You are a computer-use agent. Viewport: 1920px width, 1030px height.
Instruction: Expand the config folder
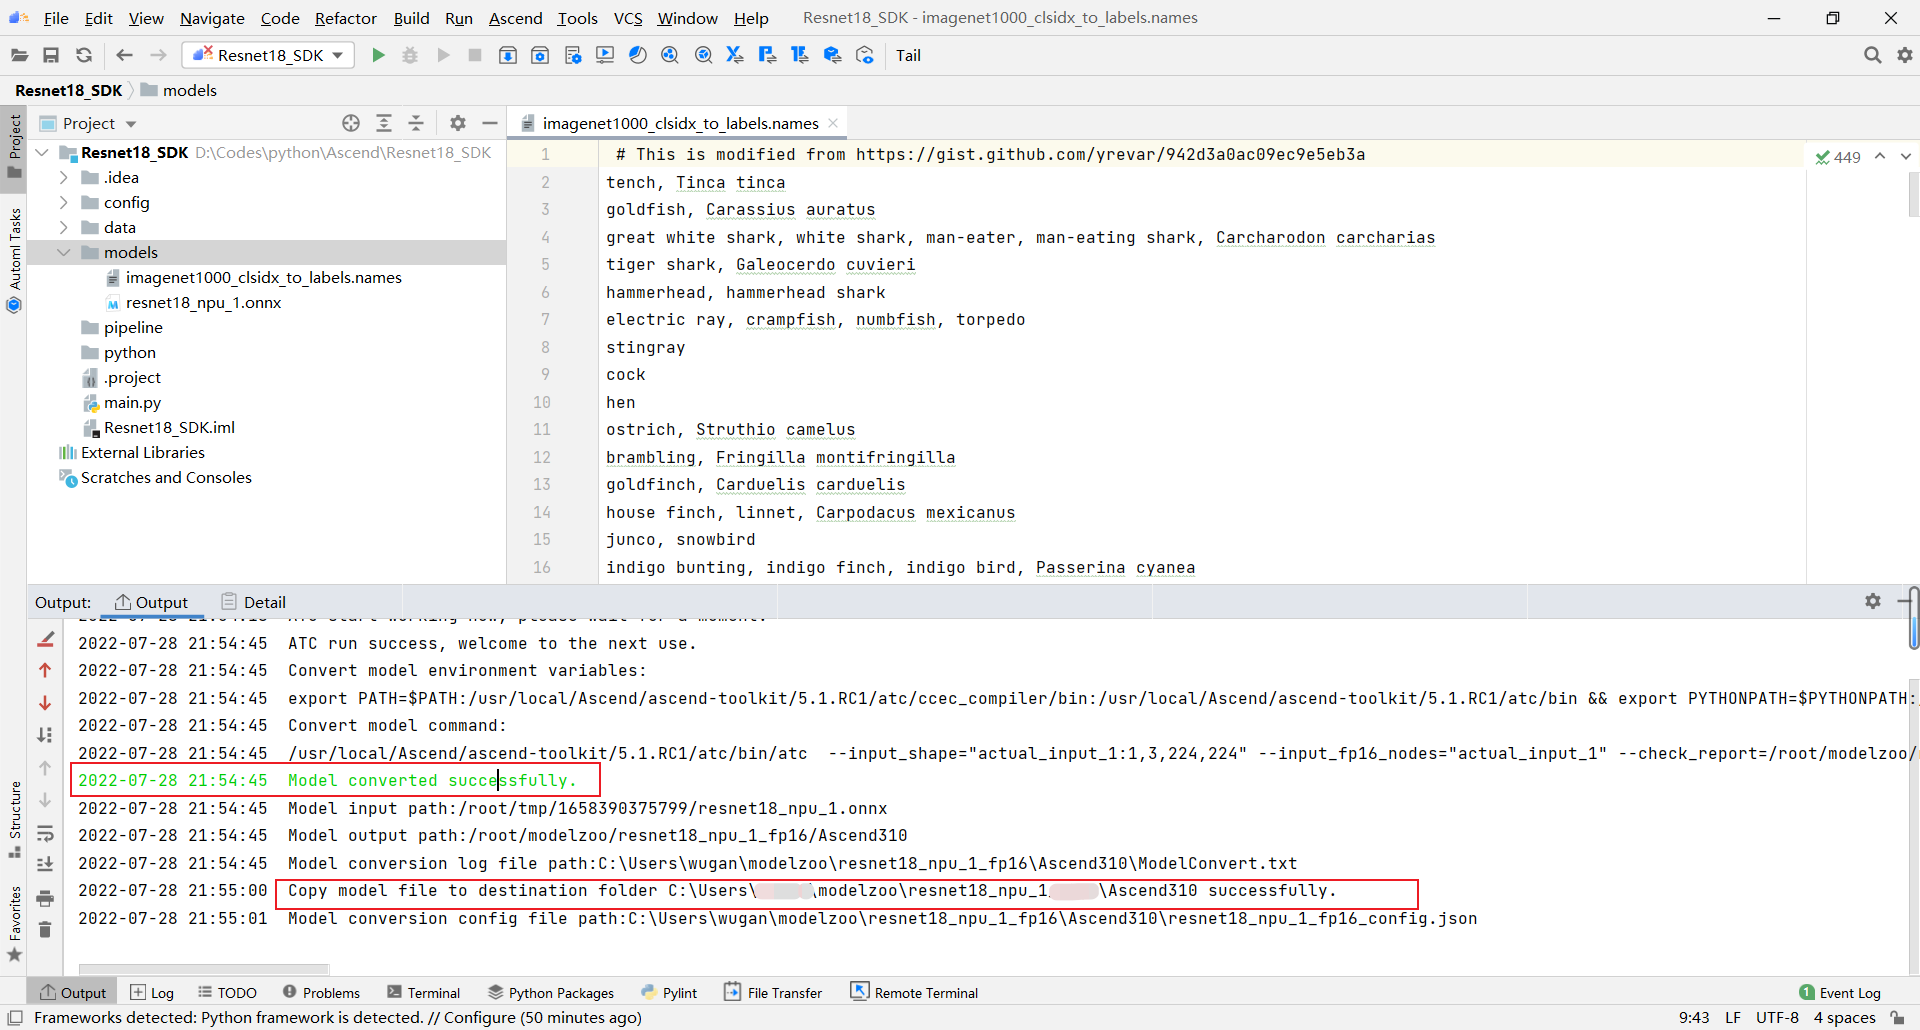click(64, 202)
